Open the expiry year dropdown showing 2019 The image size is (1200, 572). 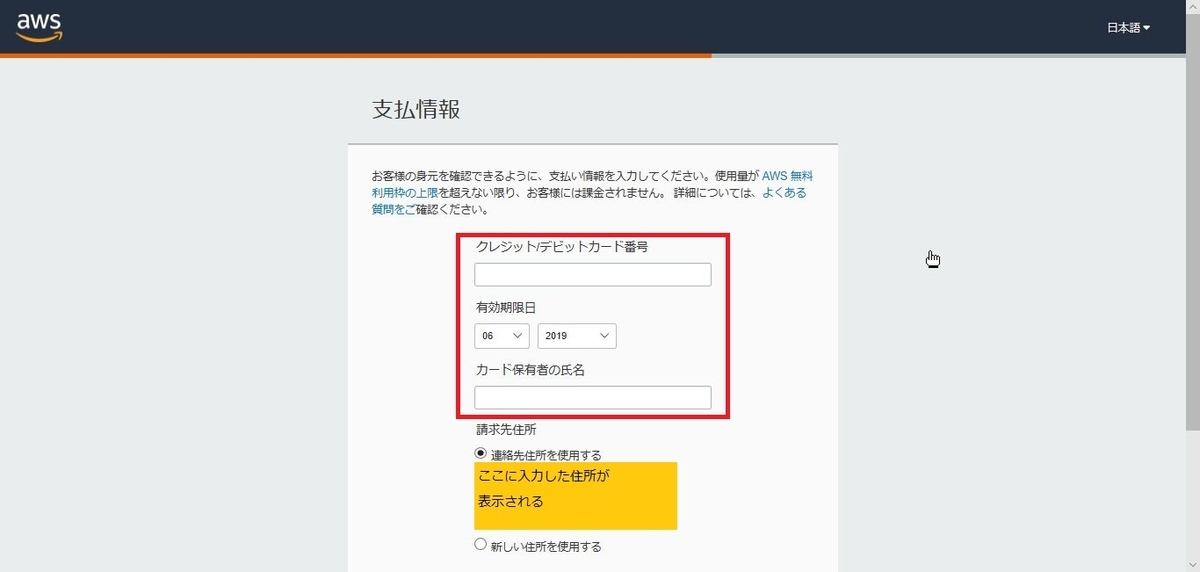(x=577, y=336)
